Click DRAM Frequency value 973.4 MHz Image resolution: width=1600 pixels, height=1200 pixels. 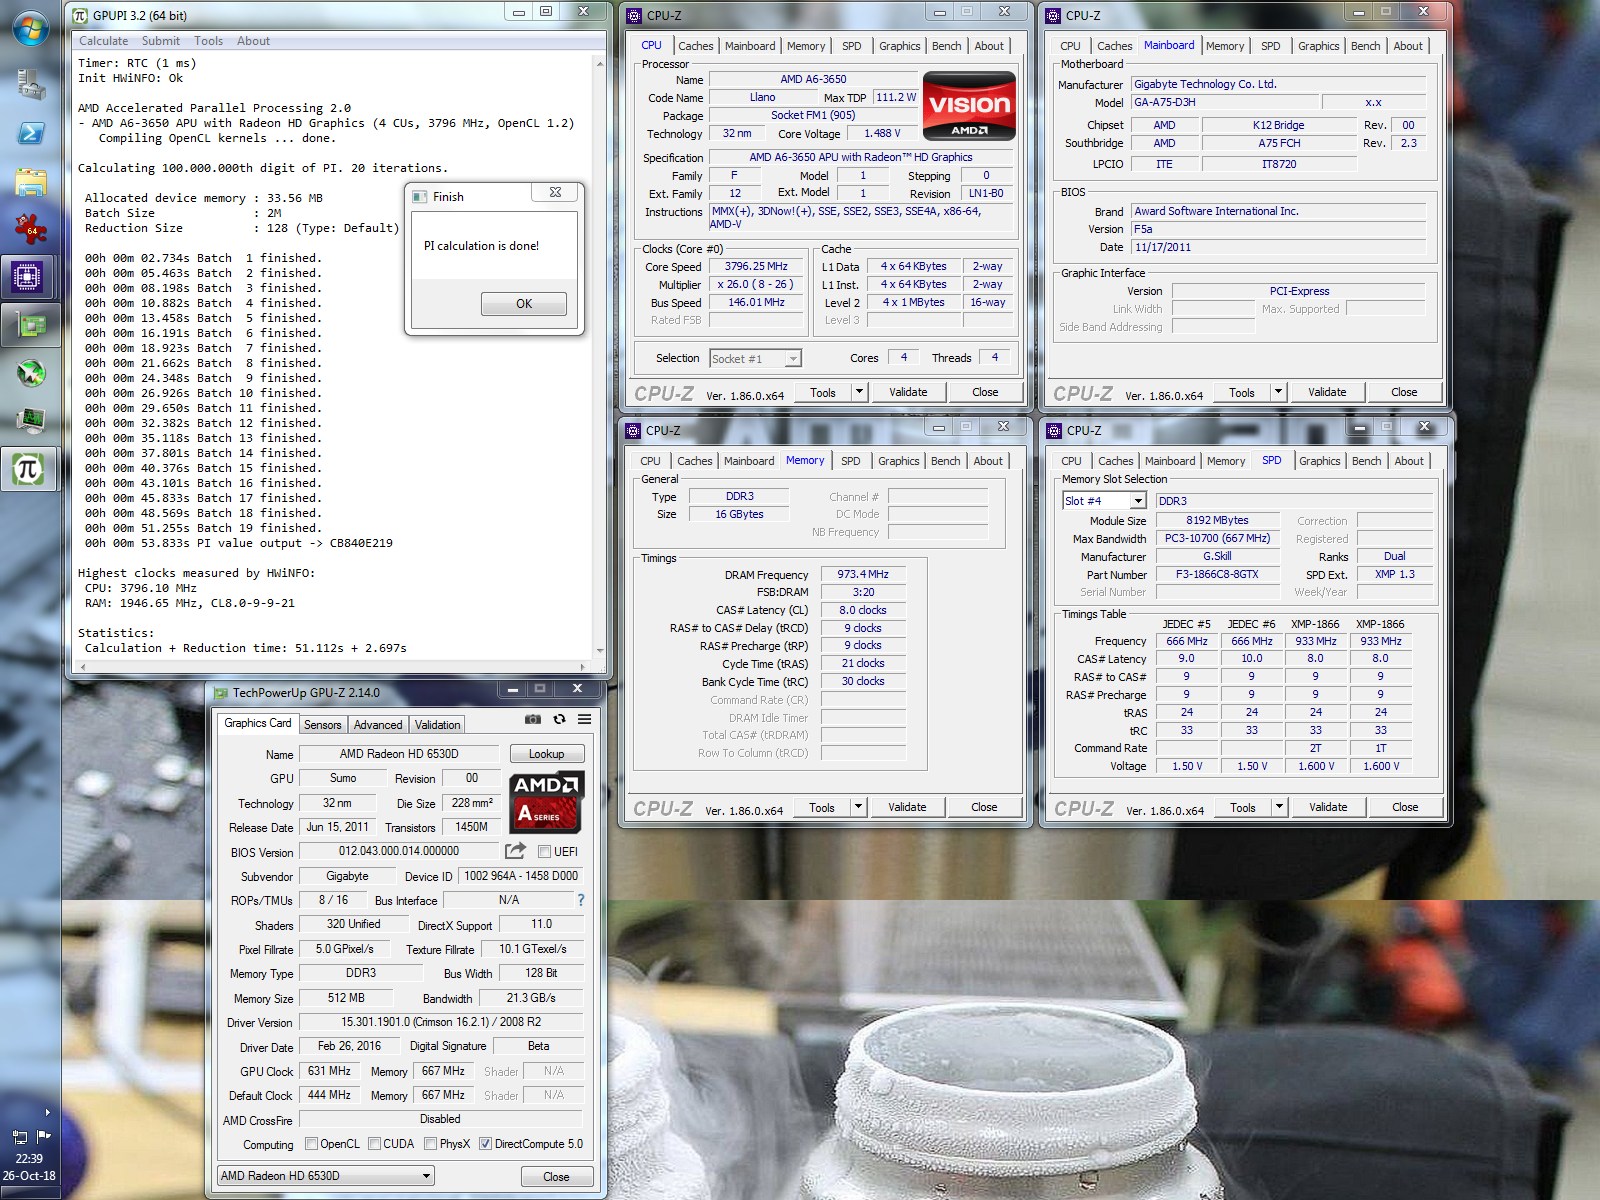click(863, 574)
